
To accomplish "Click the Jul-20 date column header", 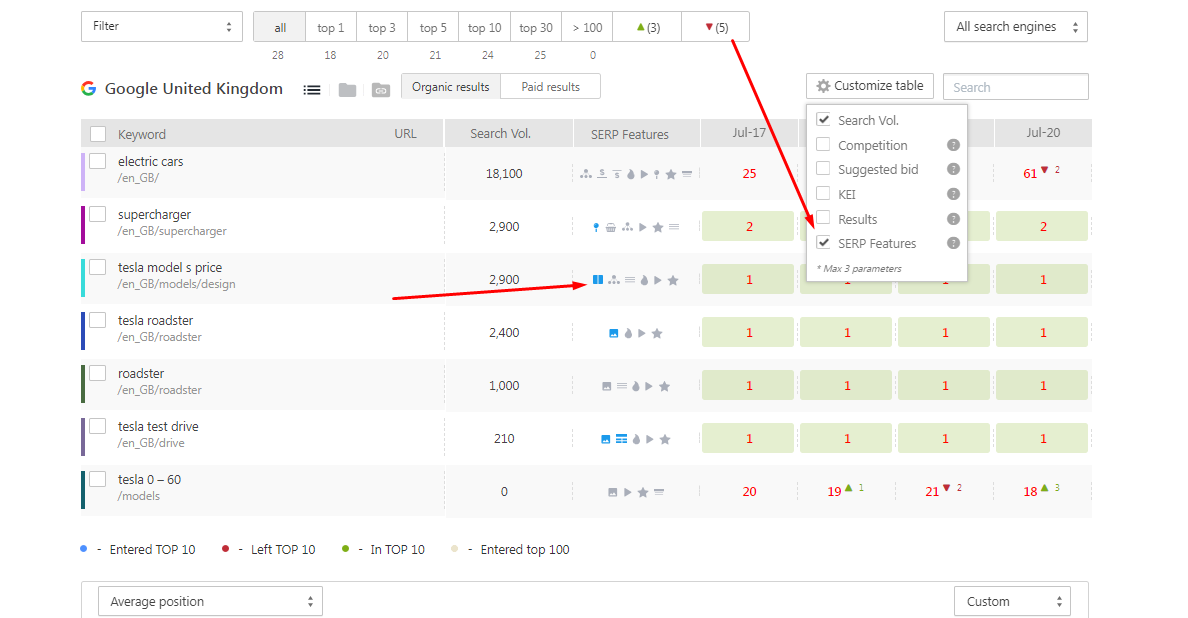I will pos(1043,133).
